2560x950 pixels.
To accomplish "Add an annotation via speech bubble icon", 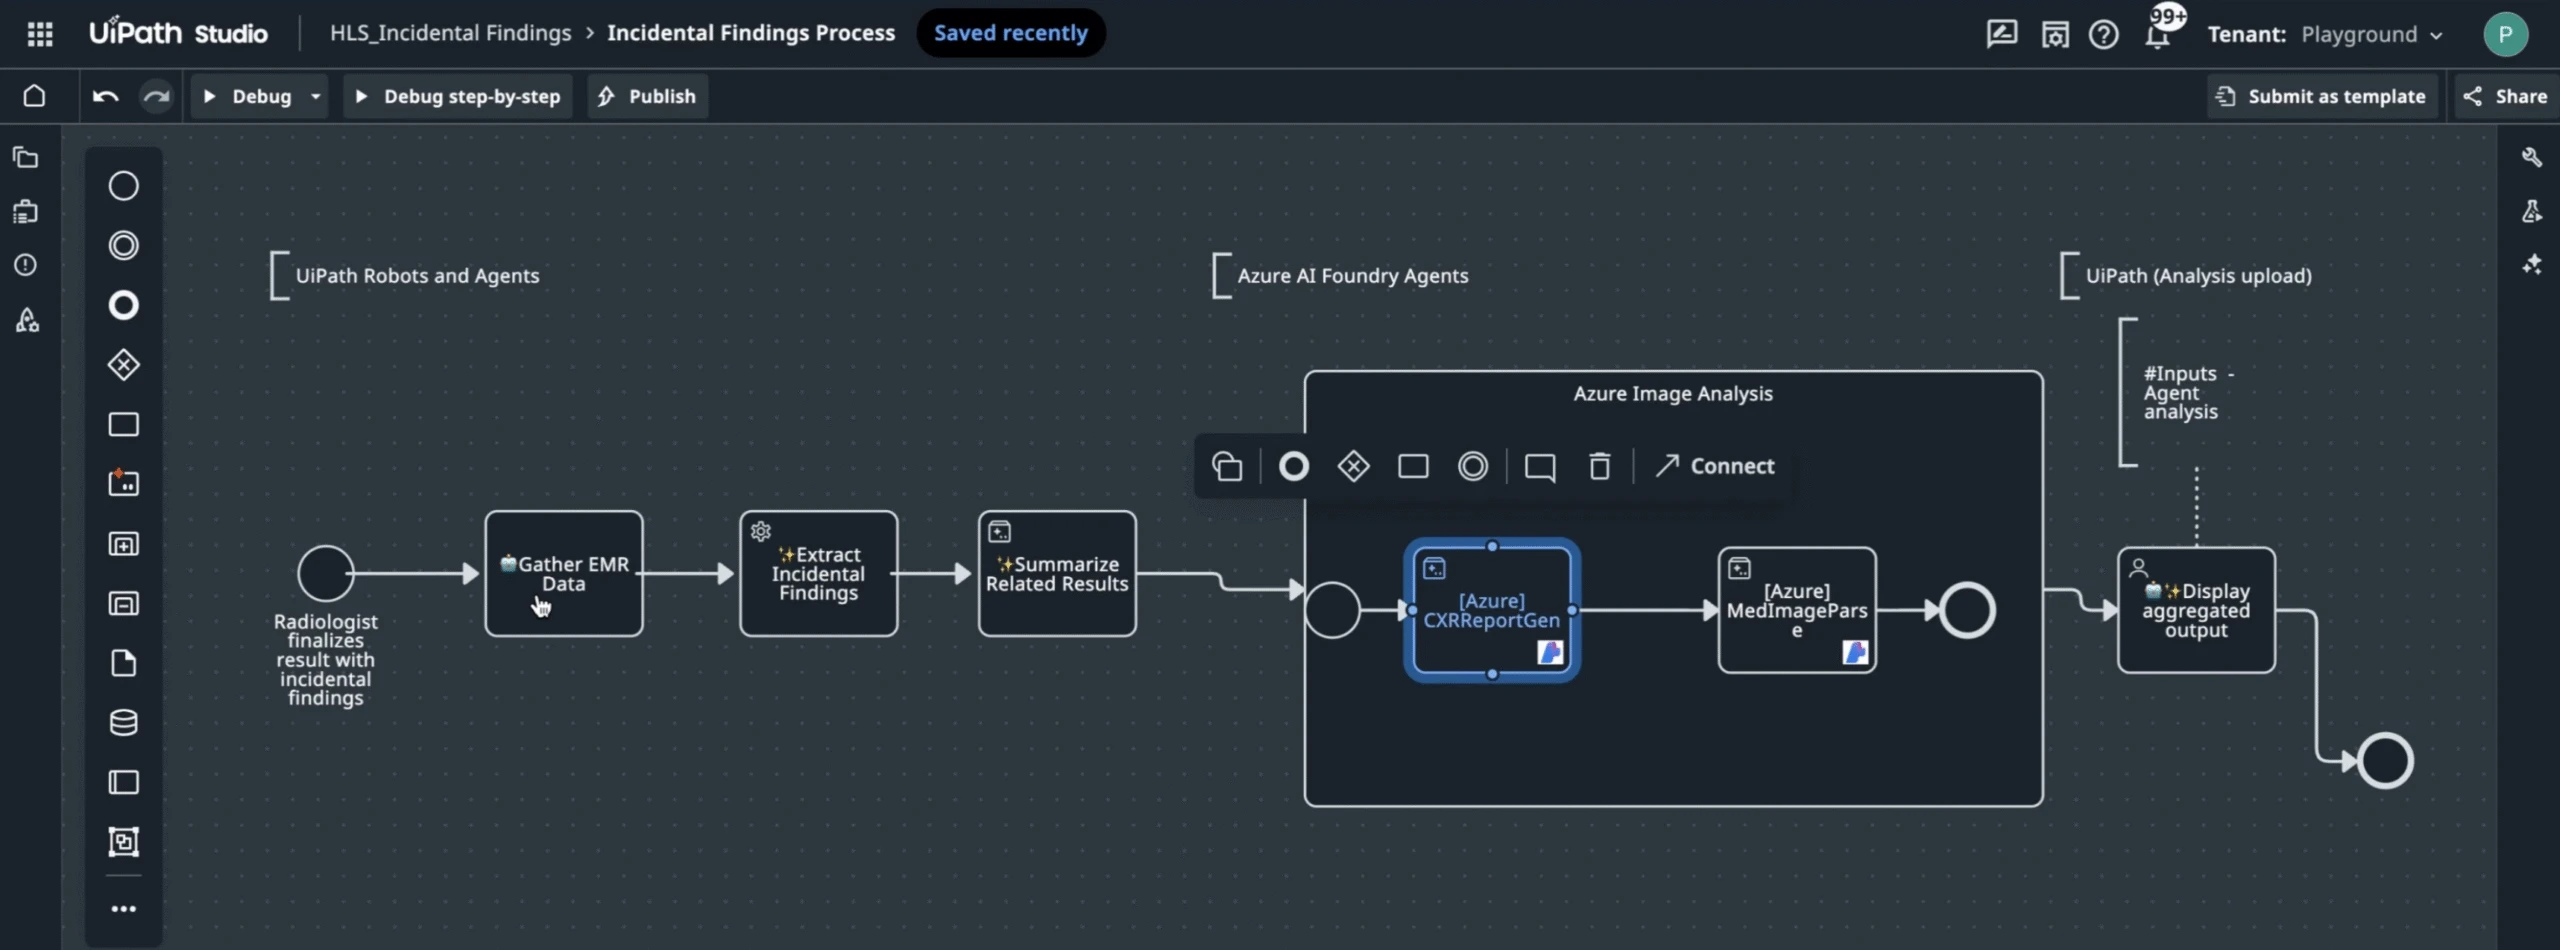I will tap(1539, 466).
